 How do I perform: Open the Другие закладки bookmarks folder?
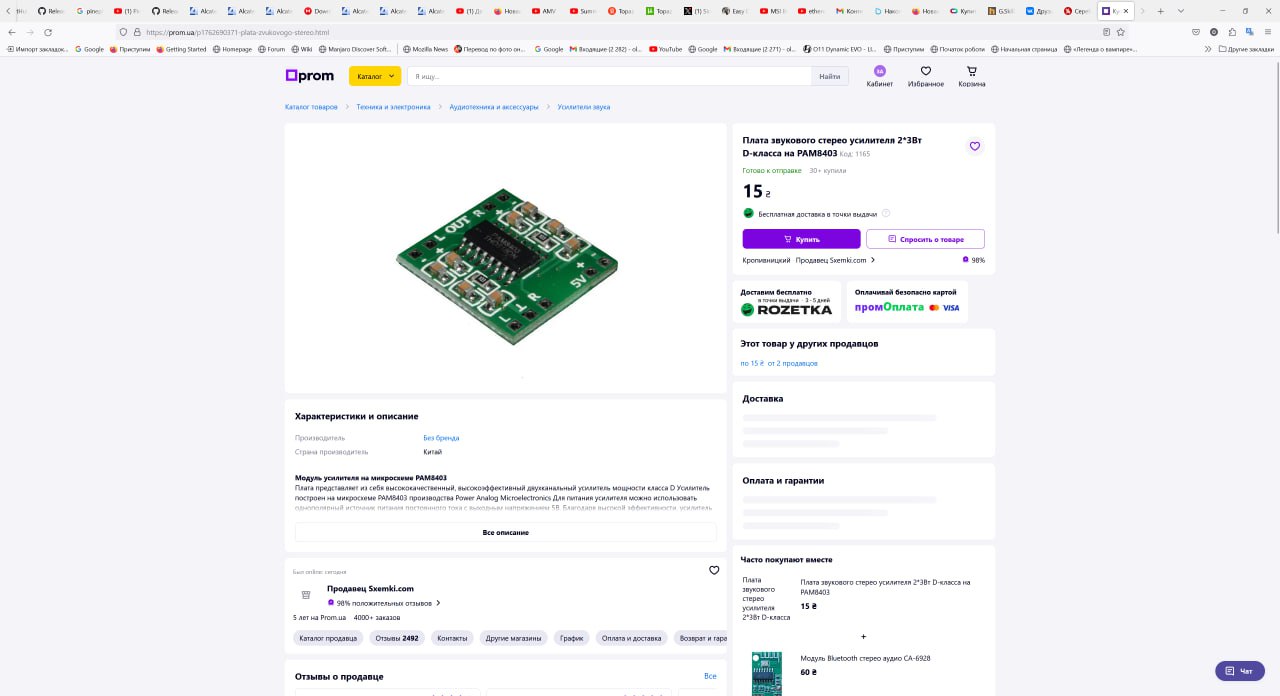coord(1246,48)
